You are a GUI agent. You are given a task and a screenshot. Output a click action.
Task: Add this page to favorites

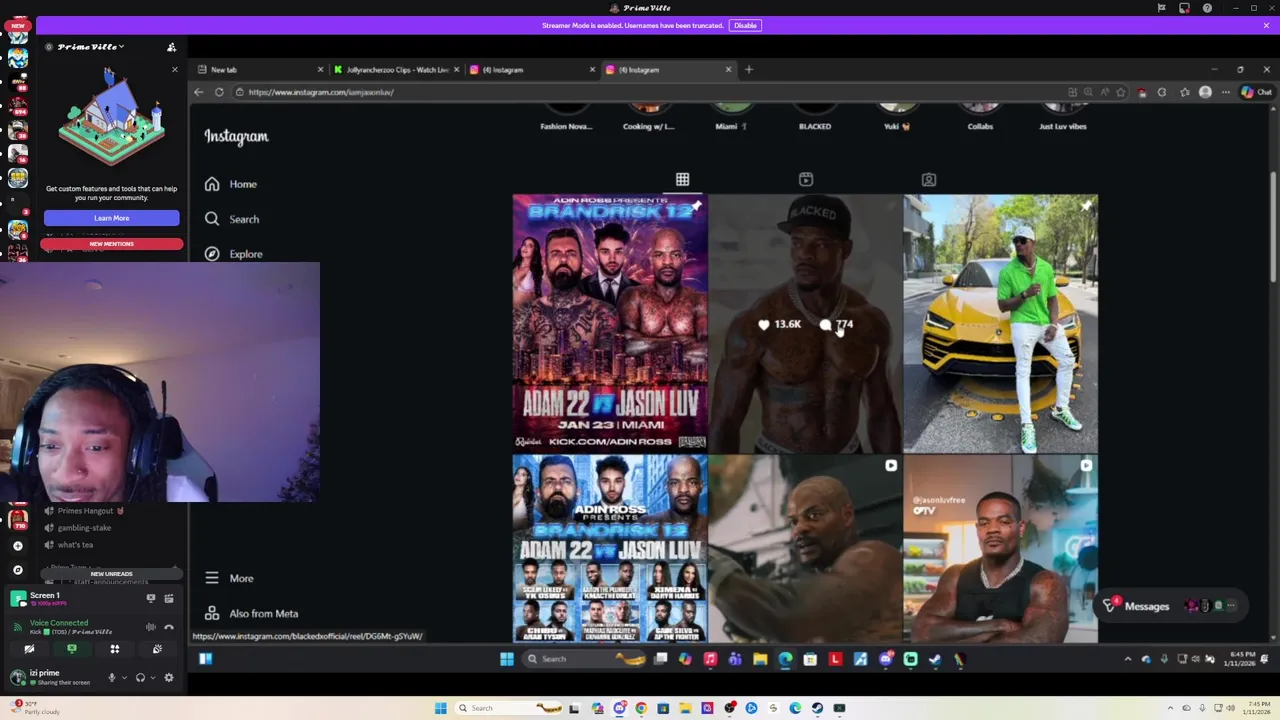pyautogui.click(x=1120, y=92)
